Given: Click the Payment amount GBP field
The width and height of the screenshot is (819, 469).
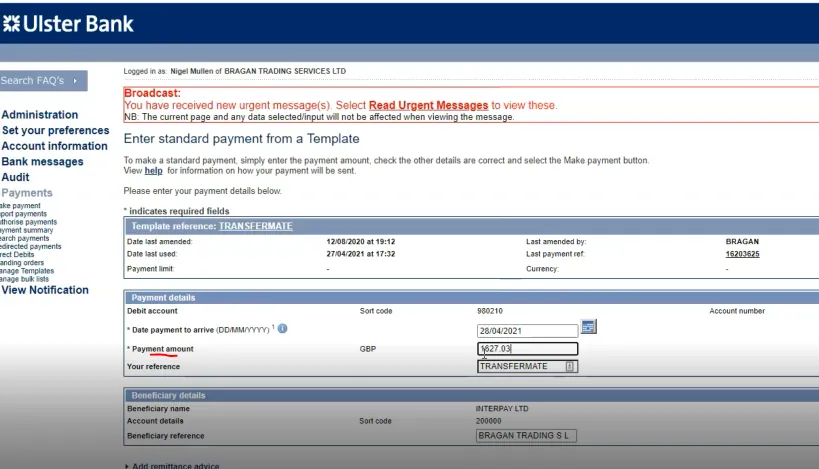Looking at the screenshot, I should pyautogui.click(x=527, y=348).
